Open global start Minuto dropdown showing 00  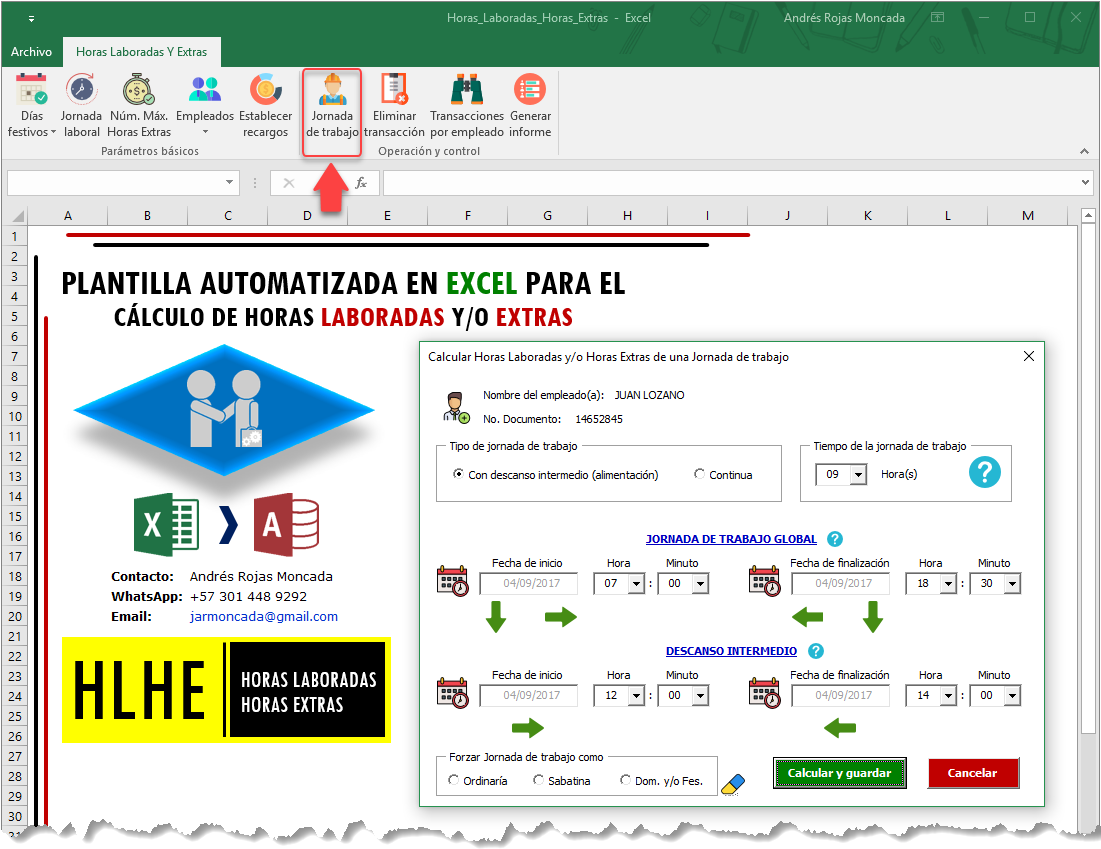(700, 584)
